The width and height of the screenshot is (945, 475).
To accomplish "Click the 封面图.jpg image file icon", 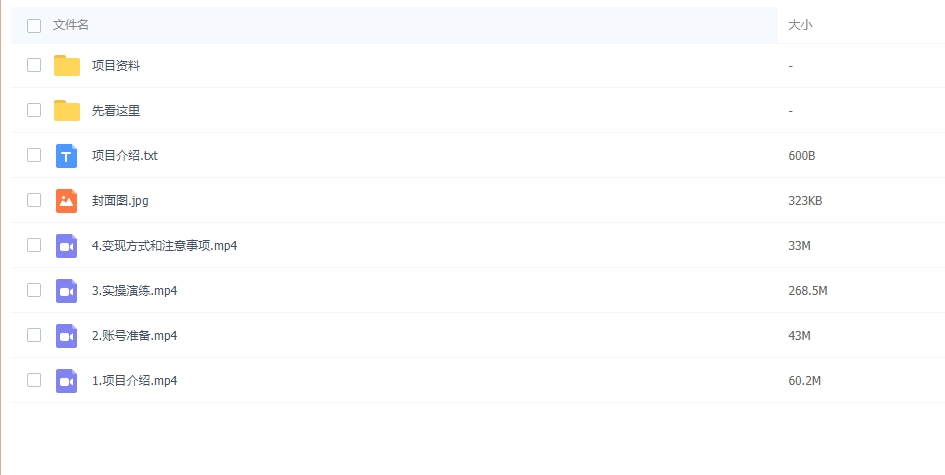I will coord(67,201).
